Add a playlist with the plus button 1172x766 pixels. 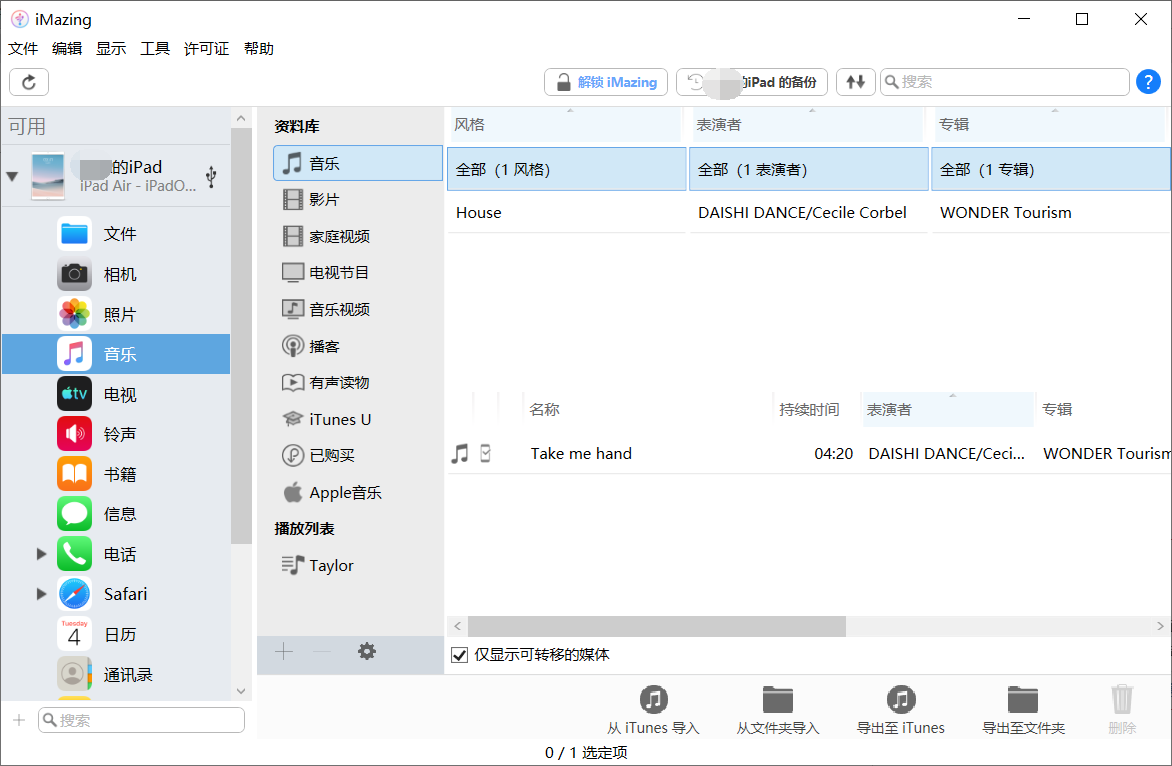[284, 652]
